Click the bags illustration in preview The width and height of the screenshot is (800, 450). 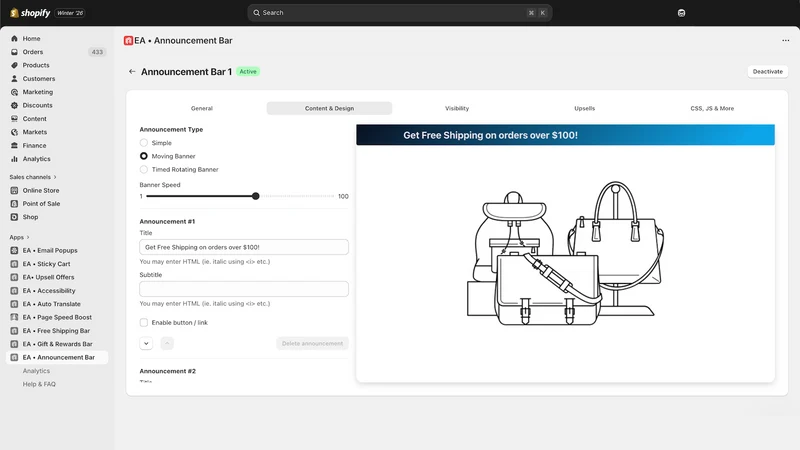pos(565,254)
